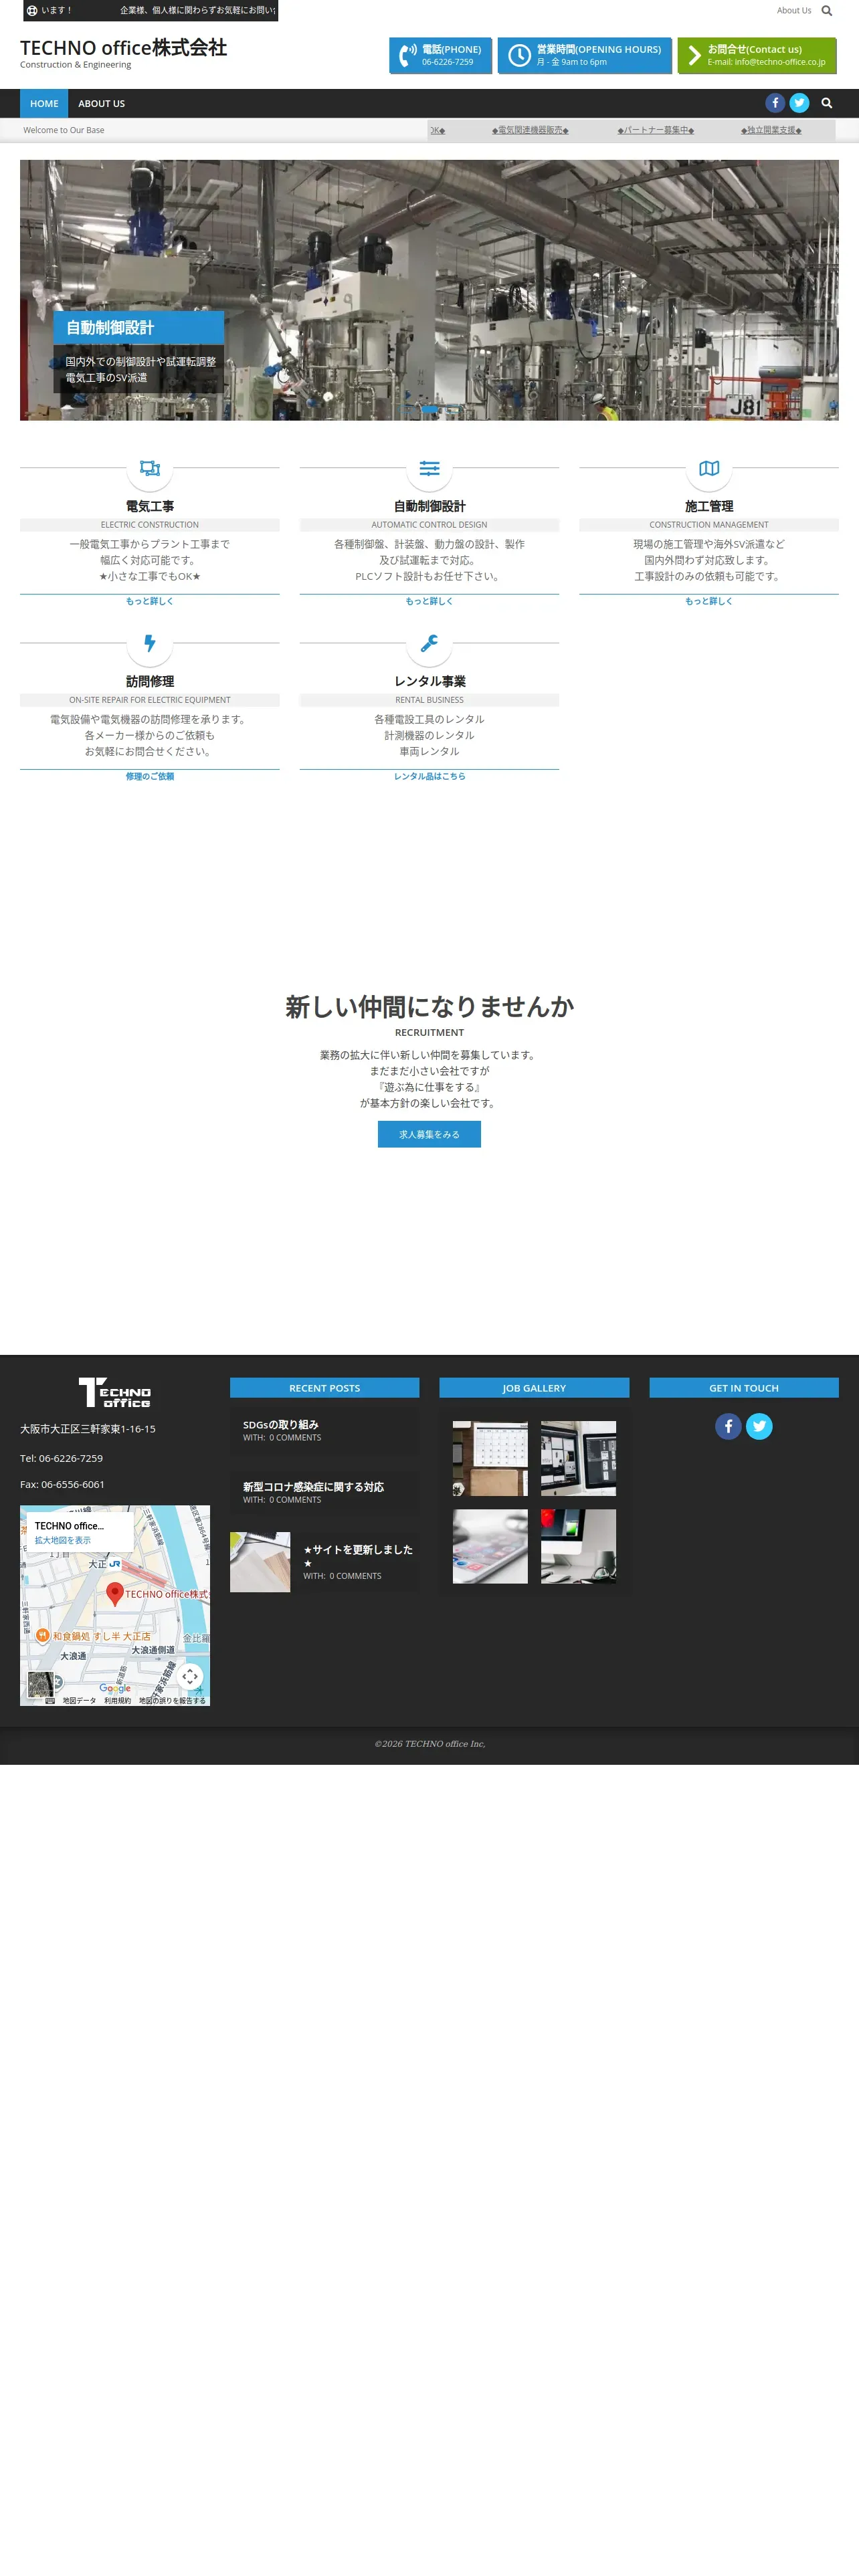
Task: Open the ◆パートナー募集中◆ ticker link
Action: click(x=655, y=130)
